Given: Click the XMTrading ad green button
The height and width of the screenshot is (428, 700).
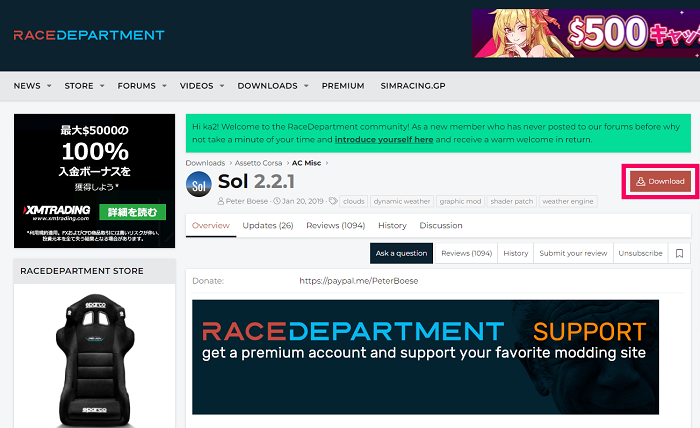Looking at the screenshot, I should pyautogui.click(x=132, y=212).
